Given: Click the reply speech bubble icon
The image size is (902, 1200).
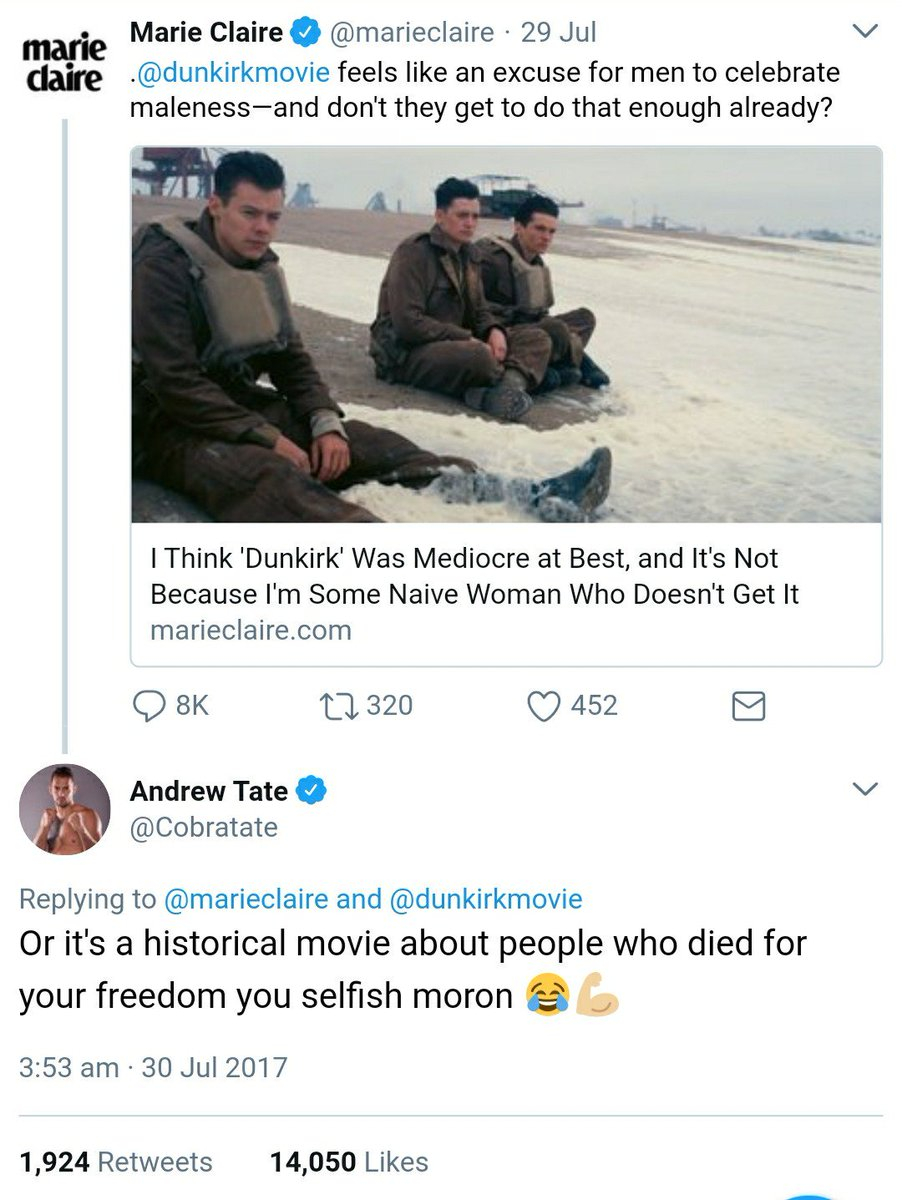Looking at the screenshot, I should (x=149, y=706).
